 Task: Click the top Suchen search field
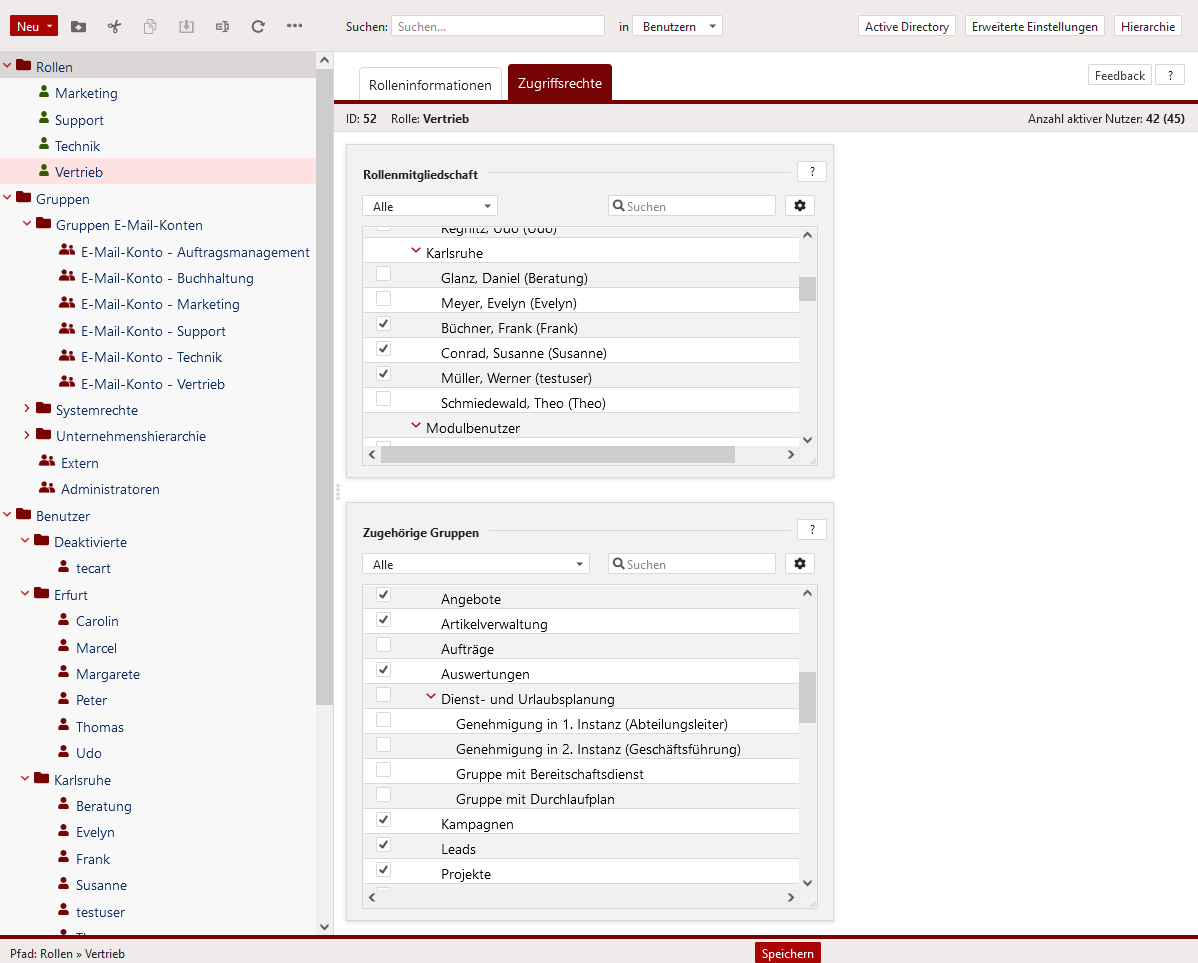pyautogui.click(x=497, y=27)
